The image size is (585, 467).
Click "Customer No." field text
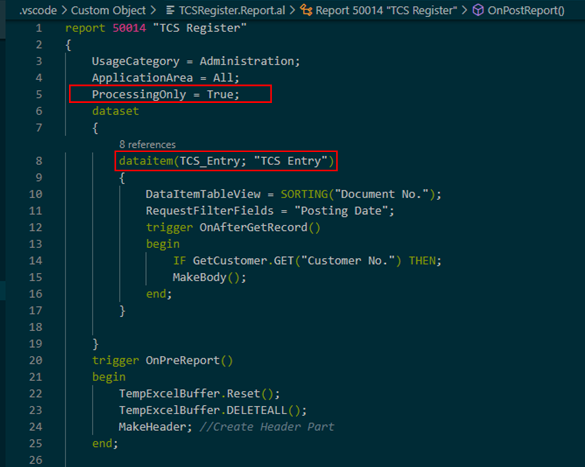click(348, 261)
